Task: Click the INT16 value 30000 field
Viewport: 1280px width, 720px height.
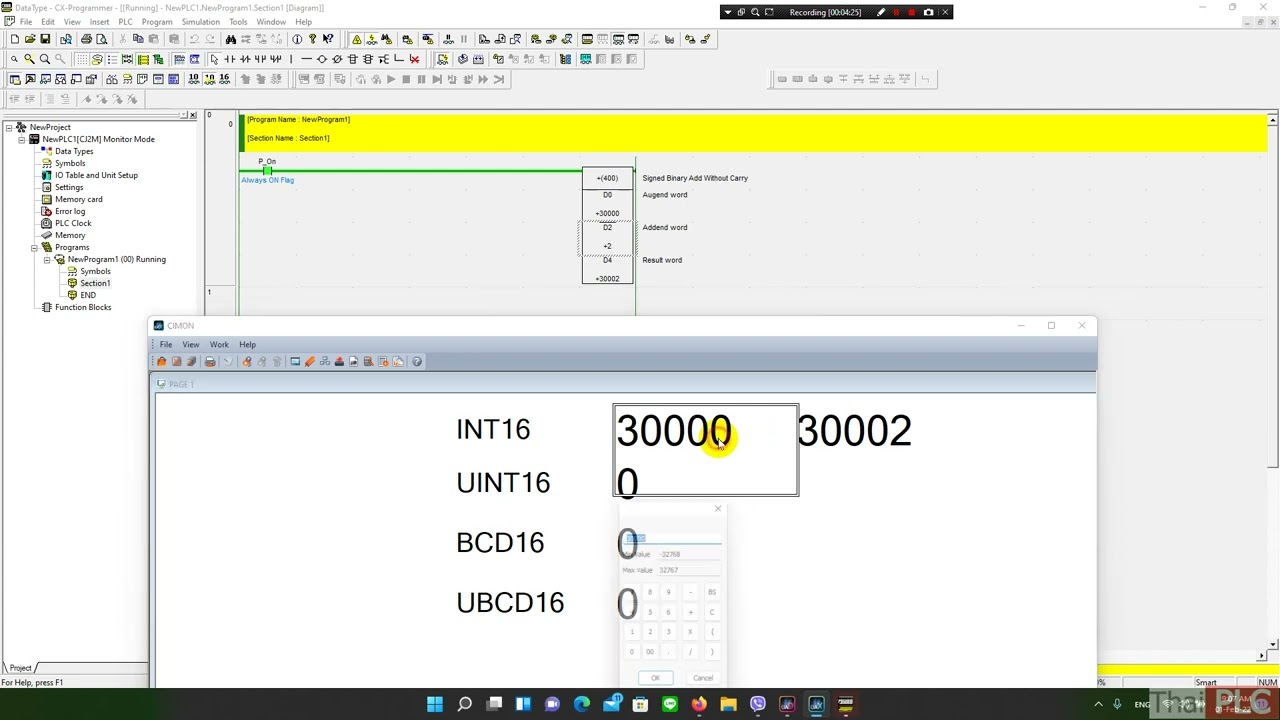Action: pyautogui.click(x=674, y=431)
